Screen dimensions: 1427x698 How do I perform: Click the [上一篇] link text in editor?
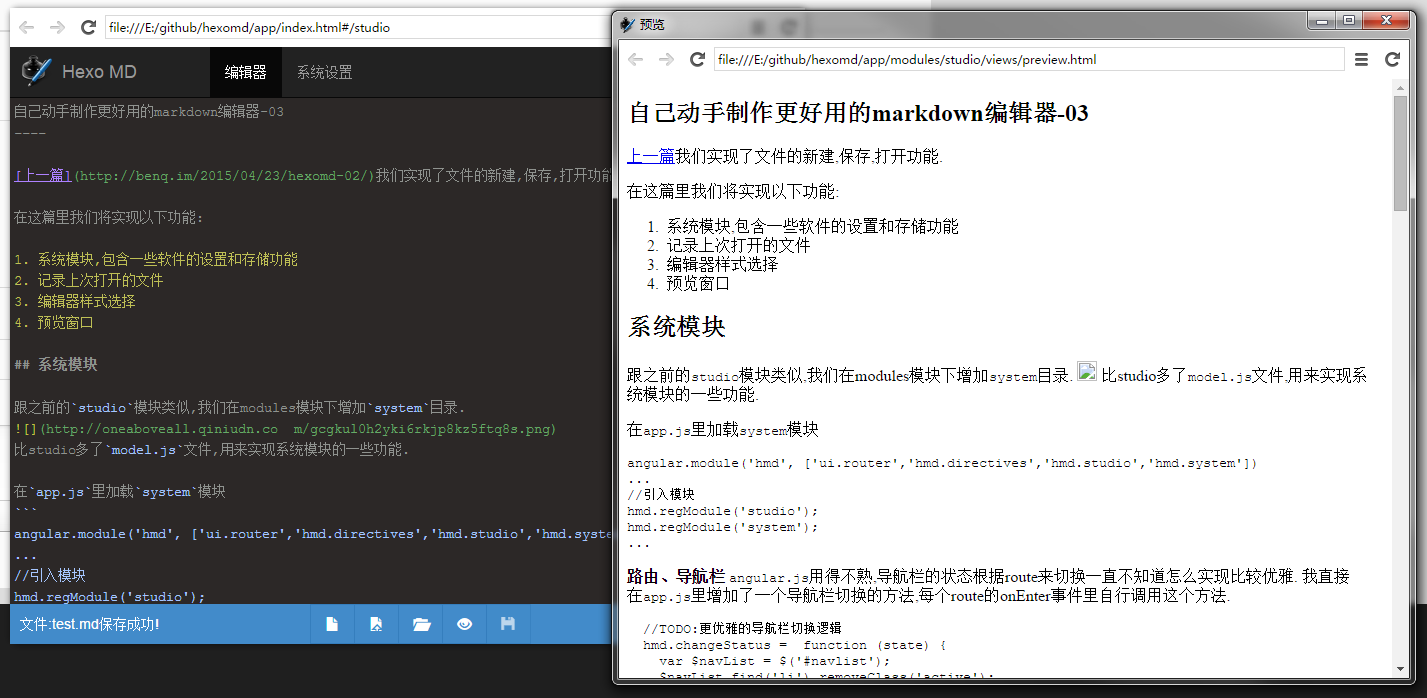(x=43, y=175)
